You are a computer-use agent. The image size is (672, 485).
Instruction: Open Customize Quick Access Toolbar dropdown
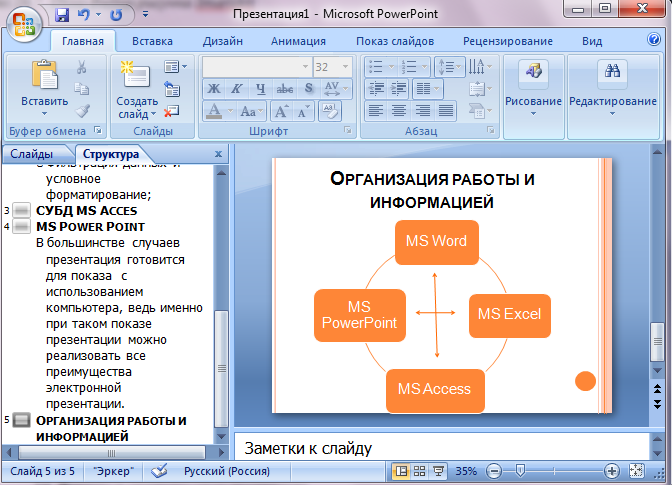point(145,15)
